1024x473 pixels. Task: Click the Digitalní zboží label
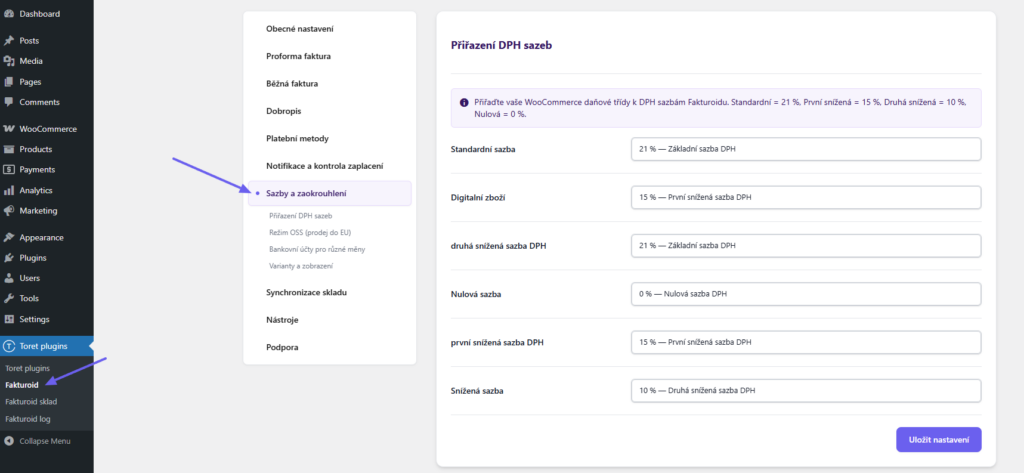coord(477,198)
